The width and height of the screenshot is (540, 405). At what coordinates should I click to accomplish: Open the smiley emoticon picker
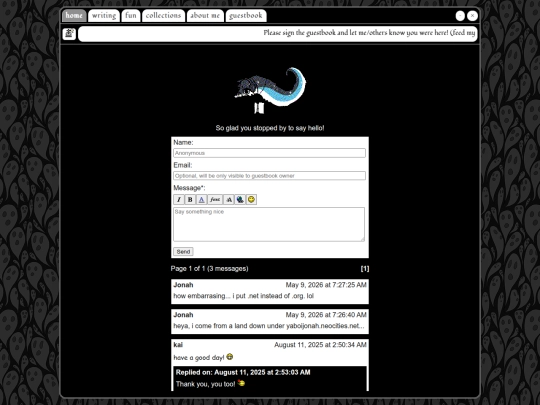tap(251, 199)
